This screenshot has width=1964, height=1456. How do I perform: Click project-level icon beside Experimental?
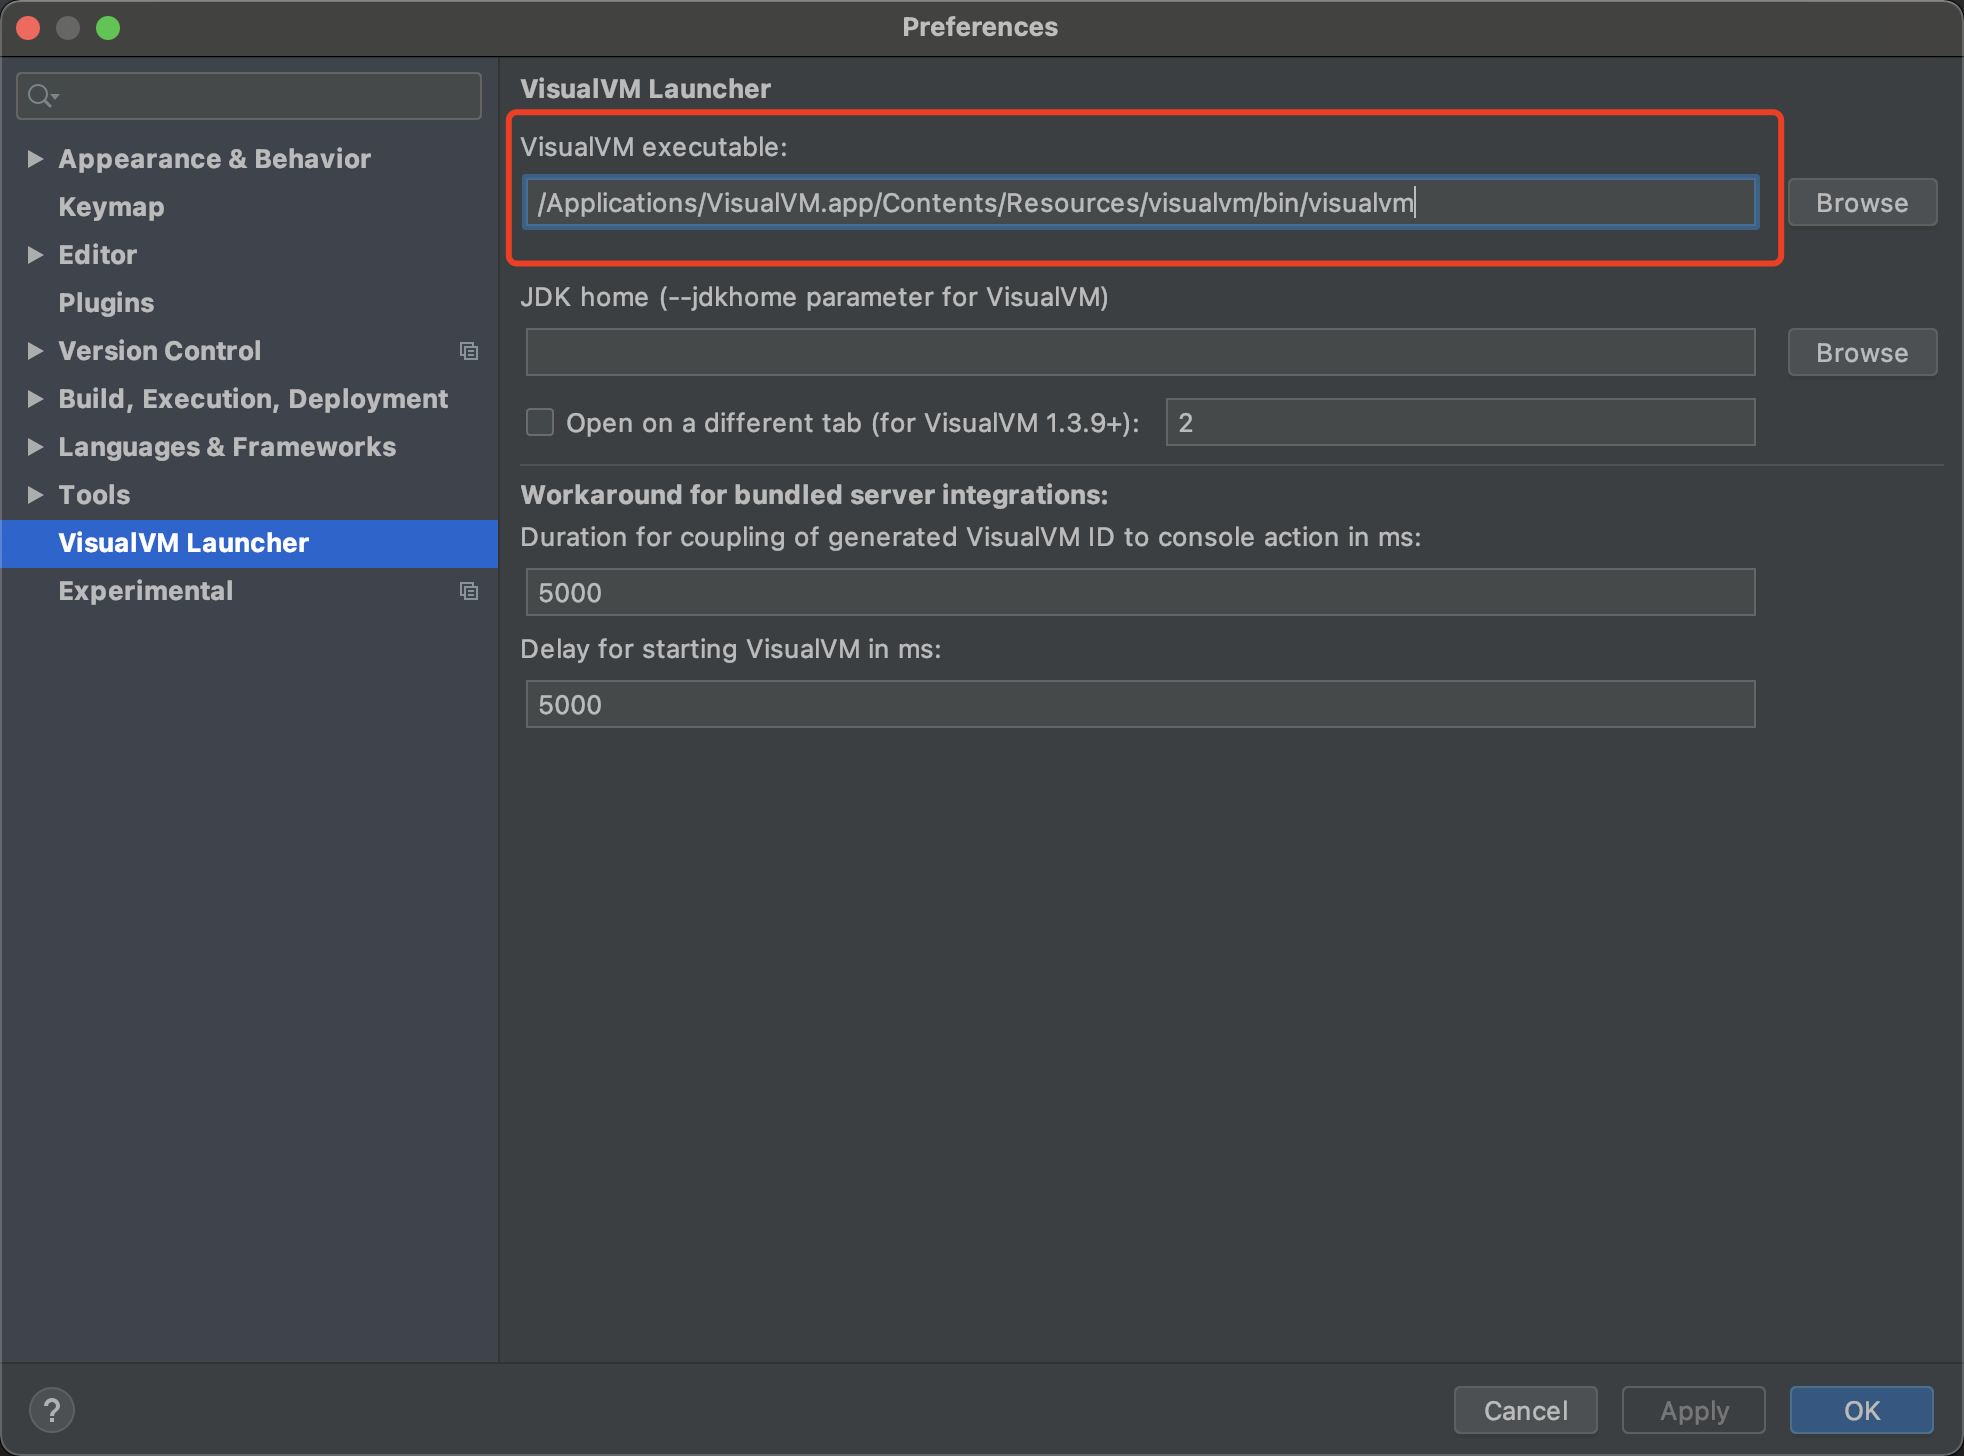point(468,591)
